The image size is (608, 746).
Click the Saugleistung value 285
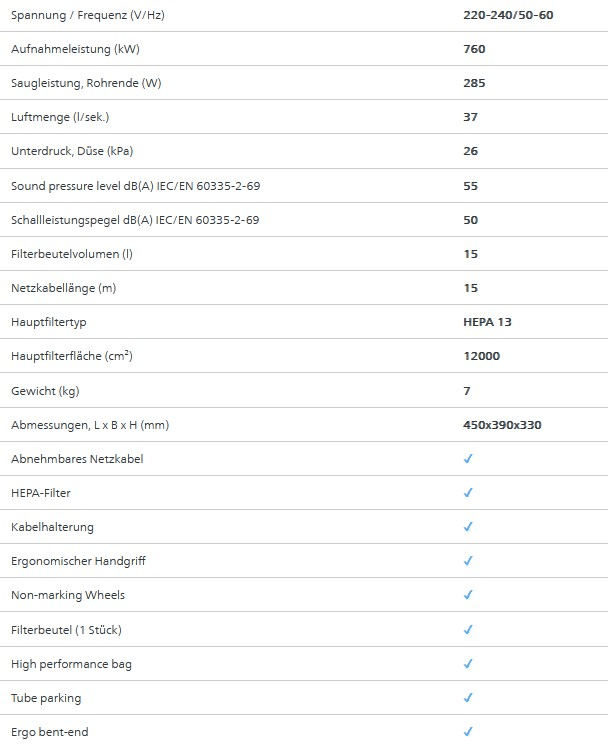click(x=475, y=82)
